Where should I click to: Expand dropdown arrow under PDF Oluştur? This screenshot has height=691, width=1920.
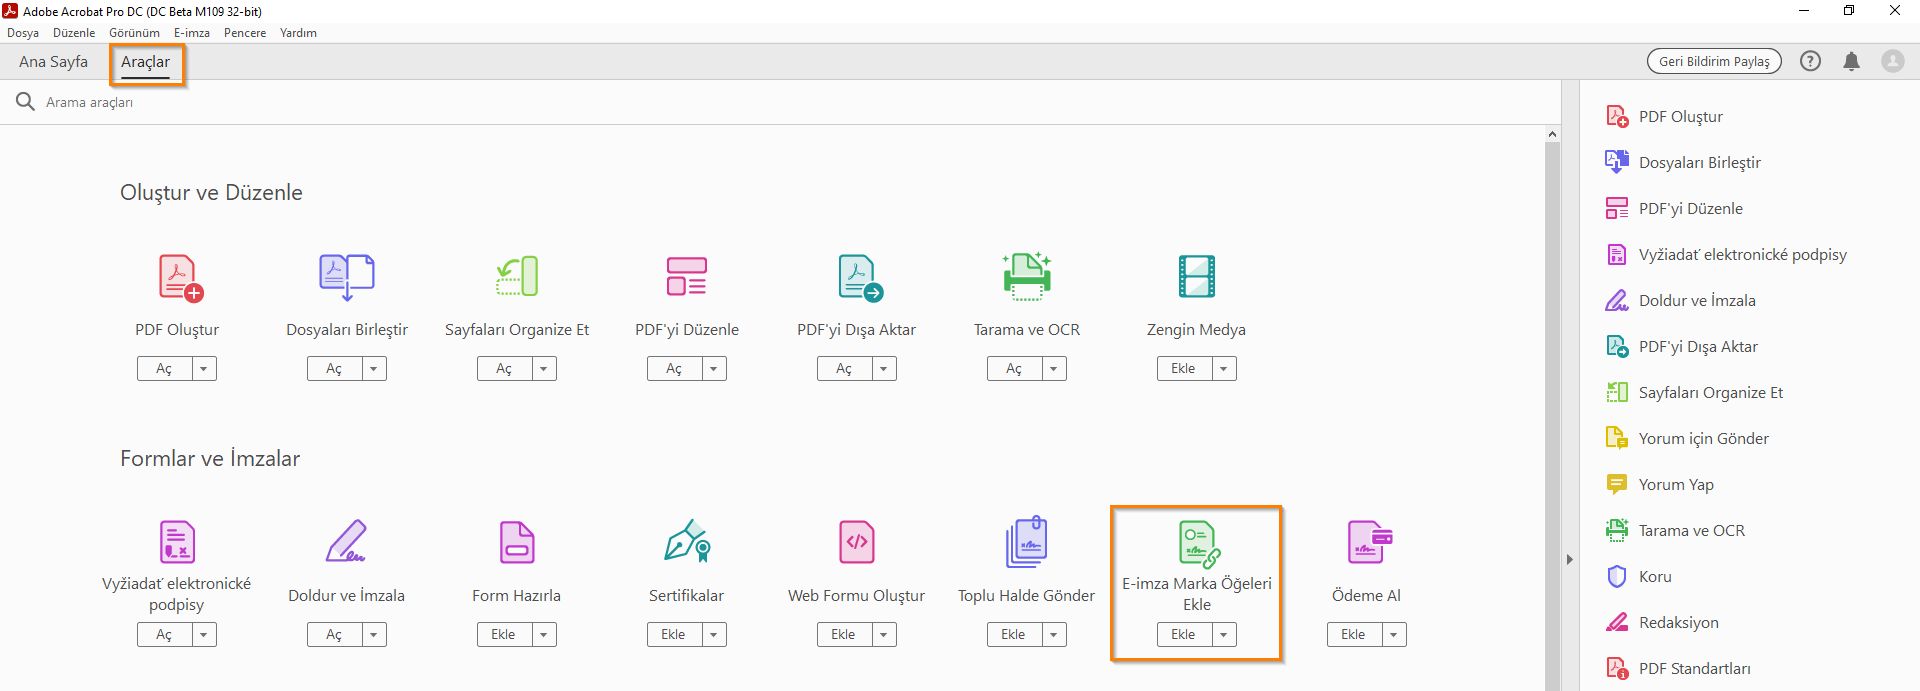204,369
